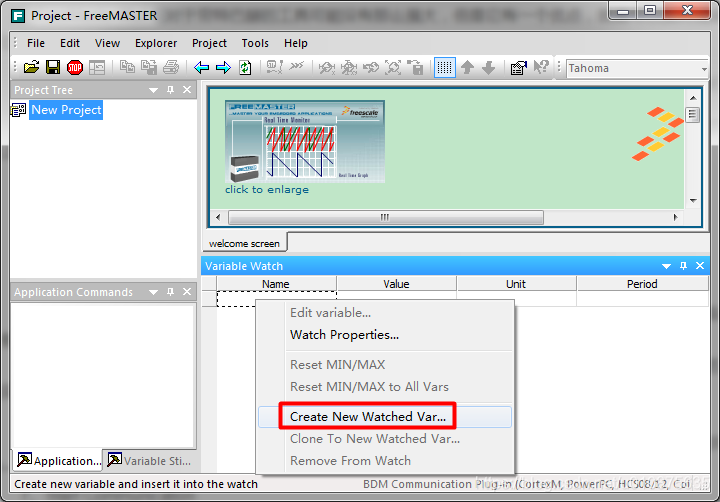Viewport: 720px width, 502px height.
Task: Click the gray up arrow toolbar icon
Action: (x=467, y=68)
